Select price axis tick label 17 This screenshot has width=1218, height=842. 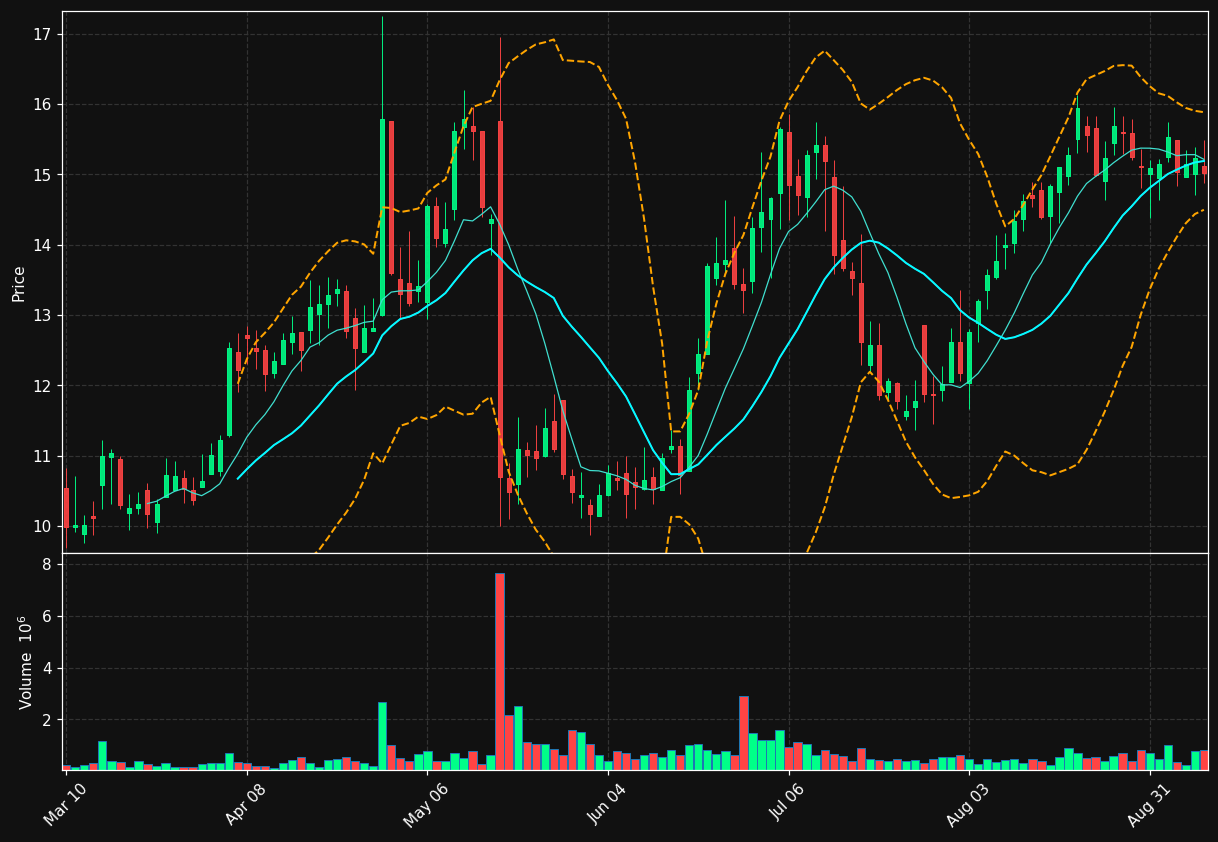pos(44,35)
